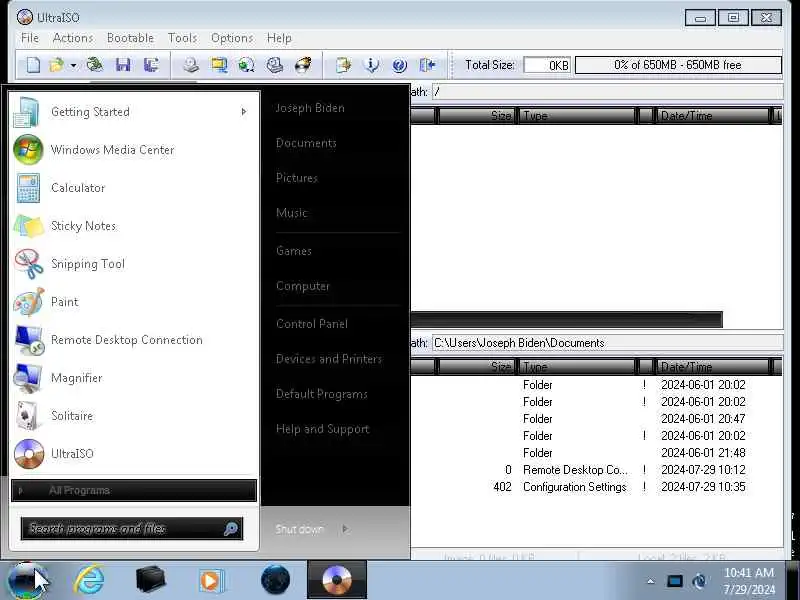Click the Convert toolbar icon with green arrow
The image size is (800, 600).
246,65
